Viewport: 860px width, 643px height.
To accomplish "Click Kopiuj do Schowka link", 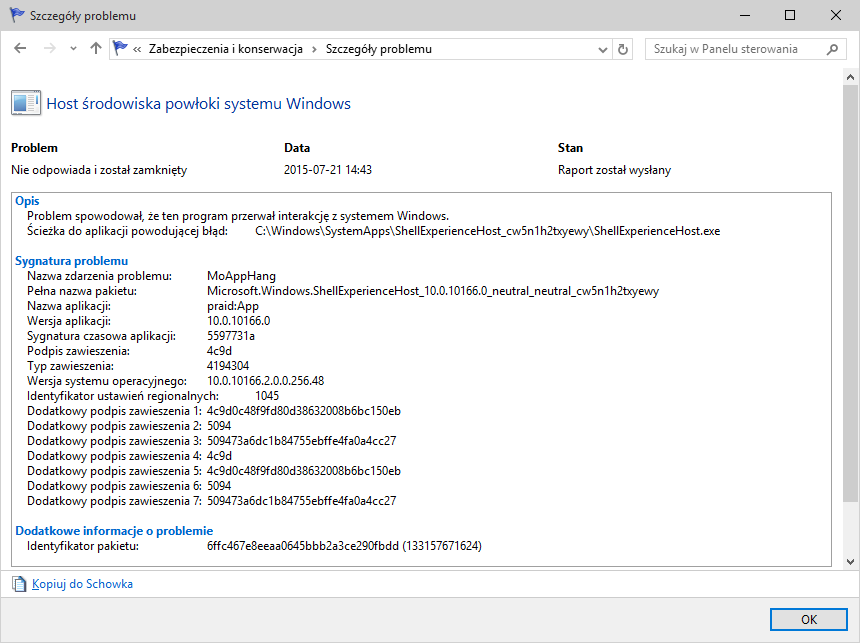I will tap(82, 584).
